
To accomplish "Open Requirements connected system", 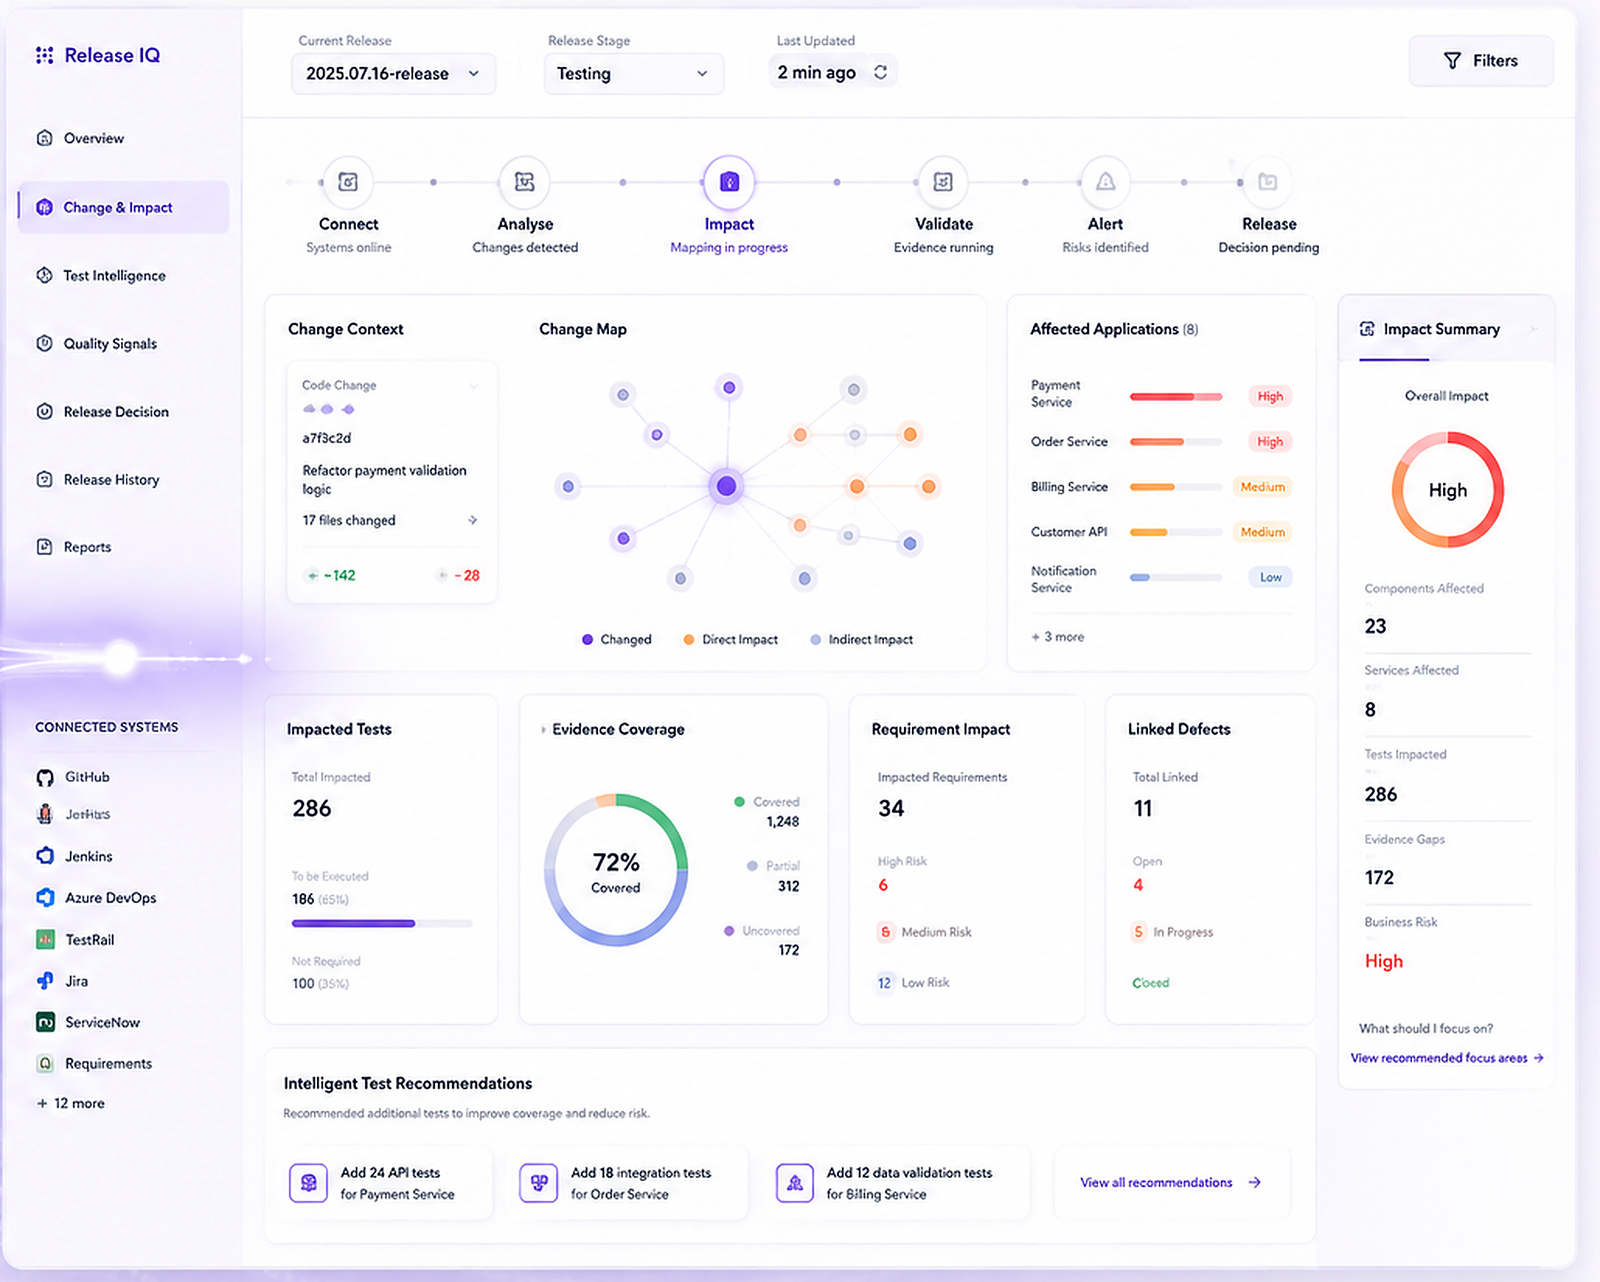I will point(95,1063).
